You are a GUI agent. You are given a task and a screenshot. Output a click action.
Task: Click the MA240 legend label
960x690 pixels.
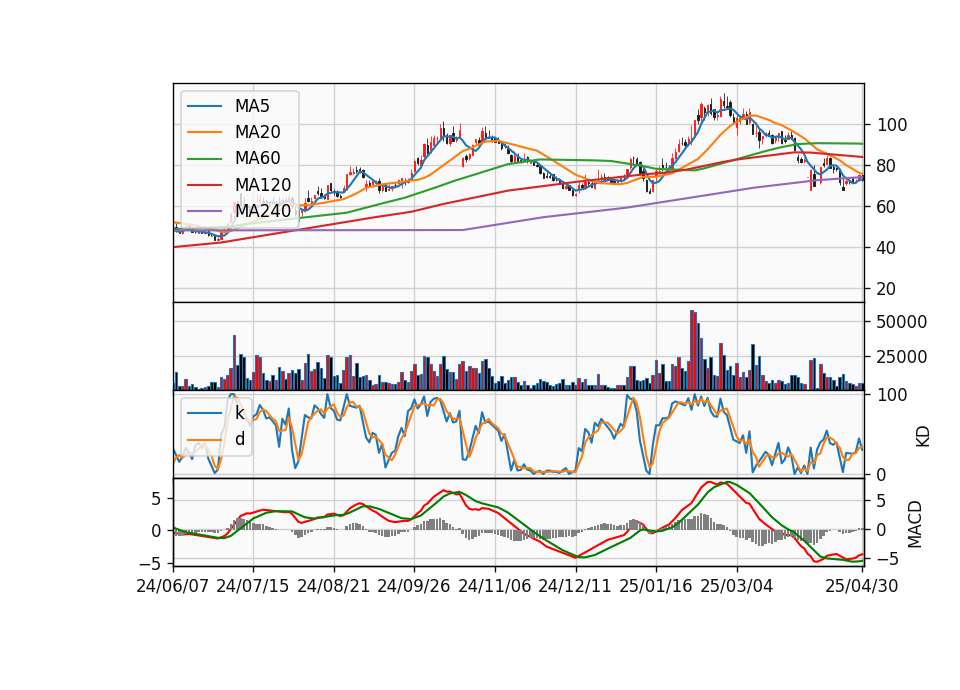tap(263, 211)
